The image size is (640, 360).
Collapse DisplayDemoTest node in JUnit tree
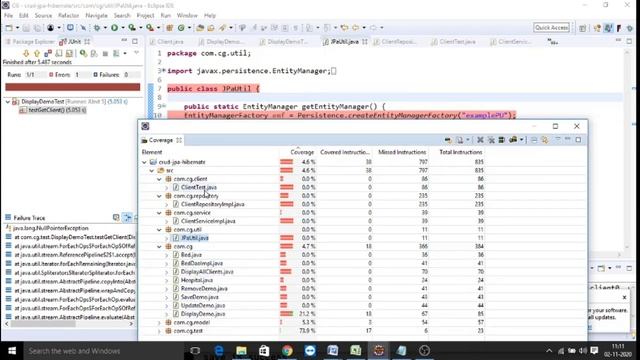[x=8, y=101]
